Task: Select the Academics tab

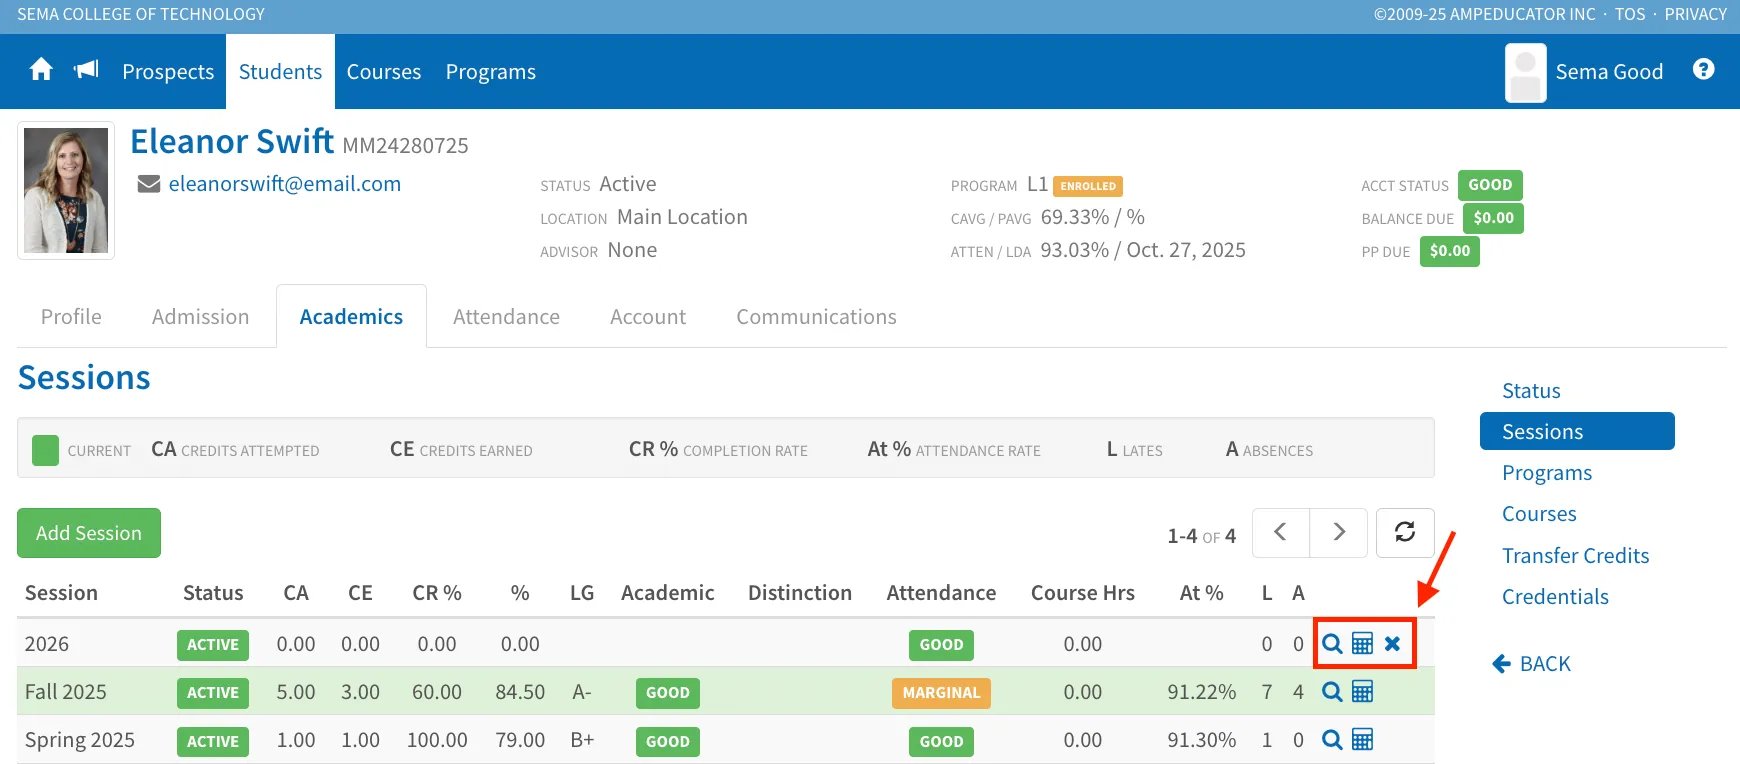Action: 351,317
